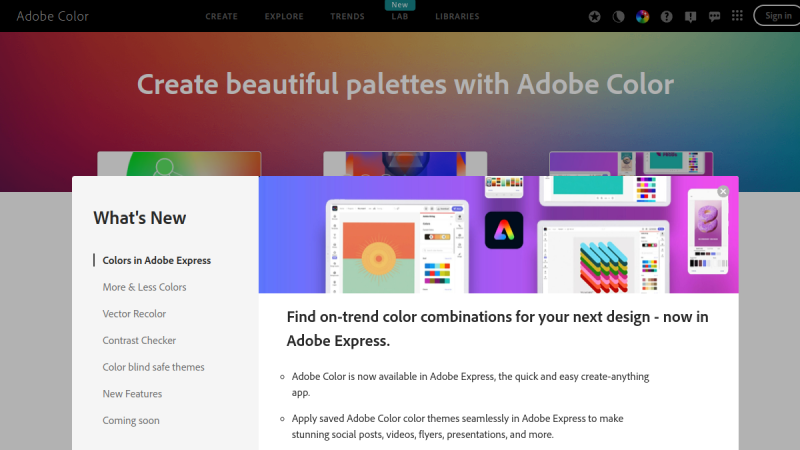800x450 pixels.
Task: Open the chat speech bubble icon
Action: coord(714,16)
